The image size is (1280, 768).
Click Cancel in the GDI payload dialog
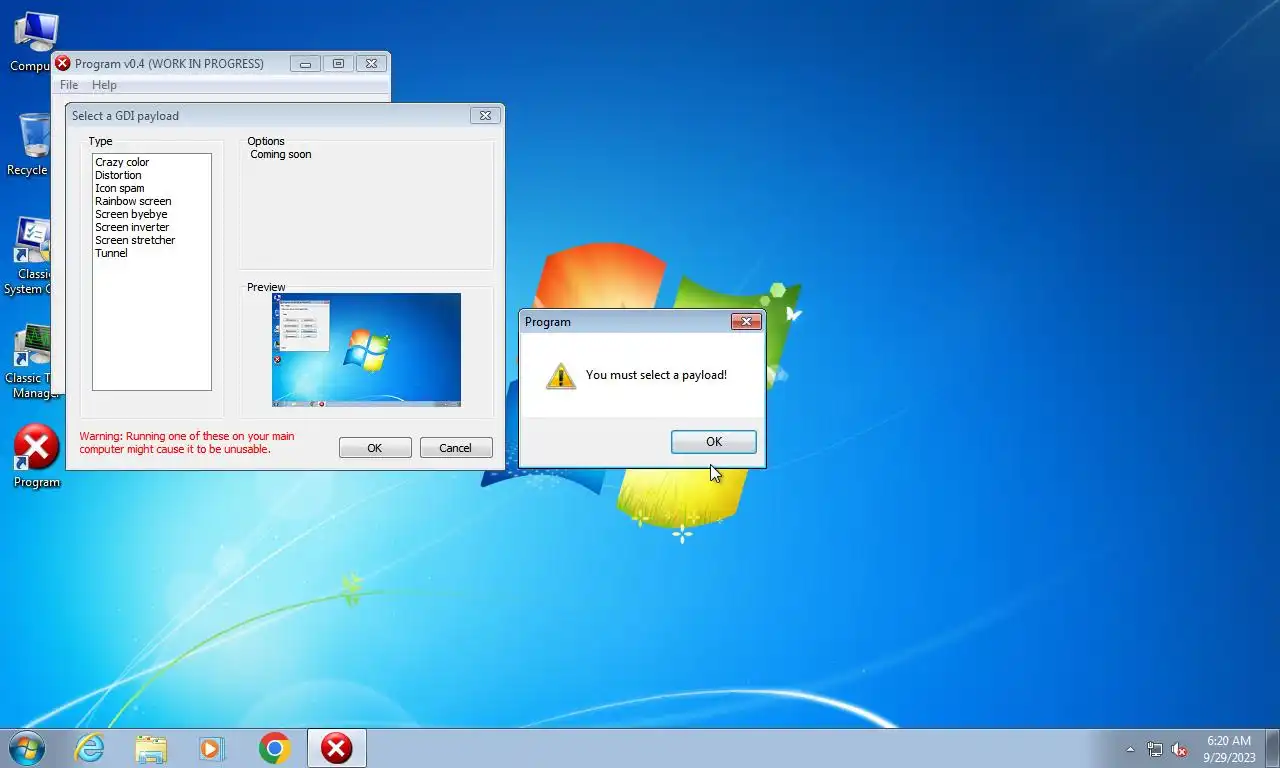456,448
